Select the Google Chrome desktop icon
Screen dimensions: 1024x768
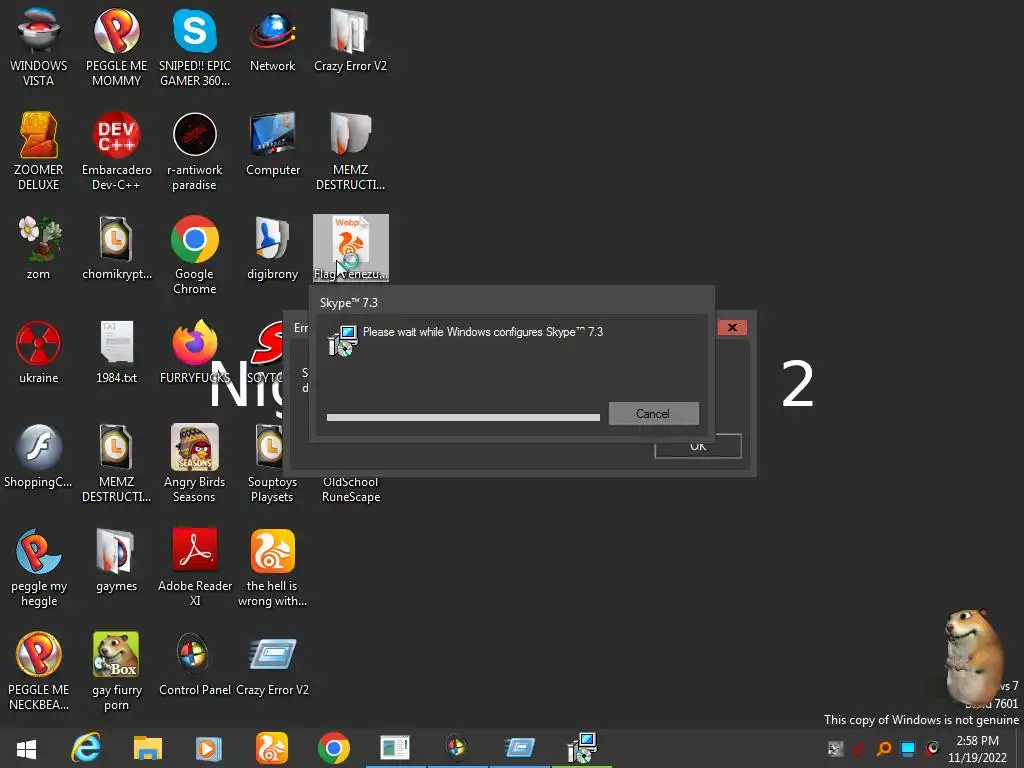(x=195, y=255)
